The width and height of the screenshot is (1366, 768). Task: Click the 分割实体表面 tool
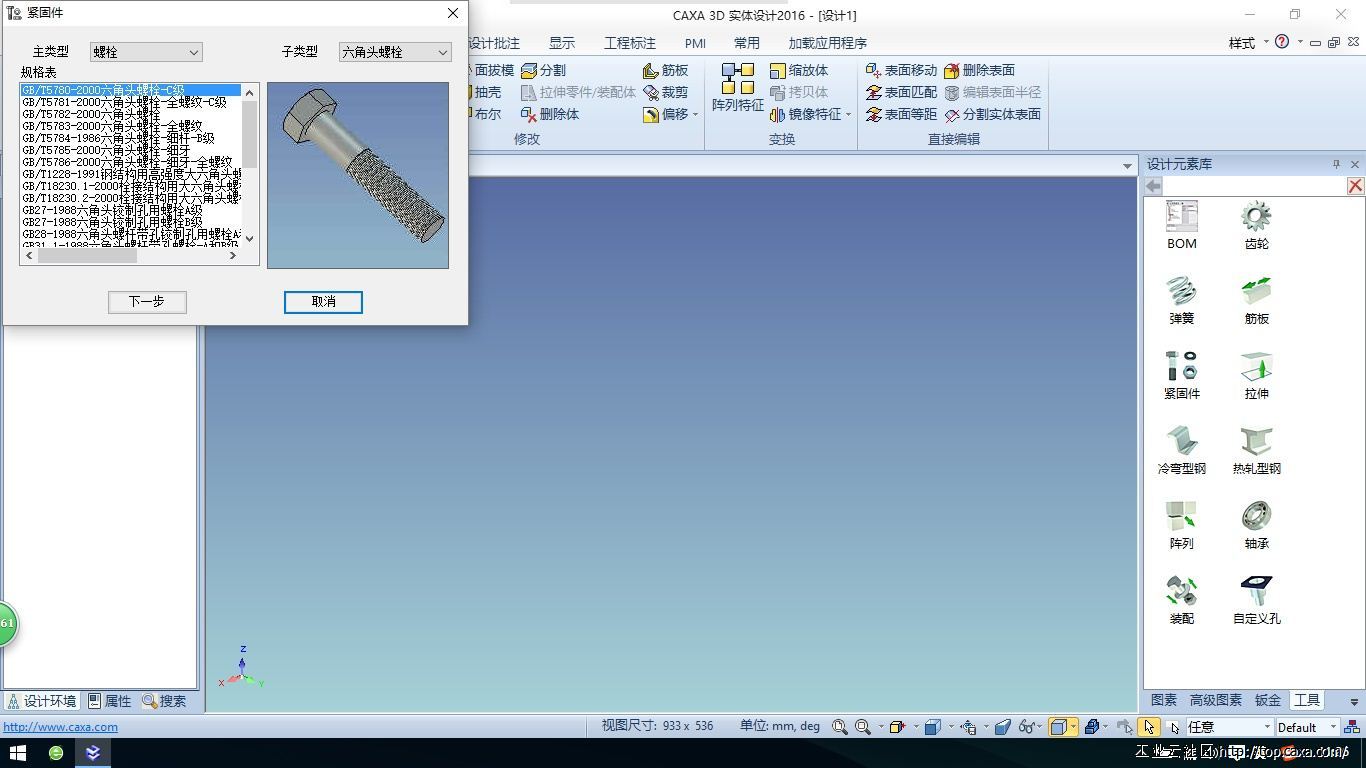coord(992,114)
